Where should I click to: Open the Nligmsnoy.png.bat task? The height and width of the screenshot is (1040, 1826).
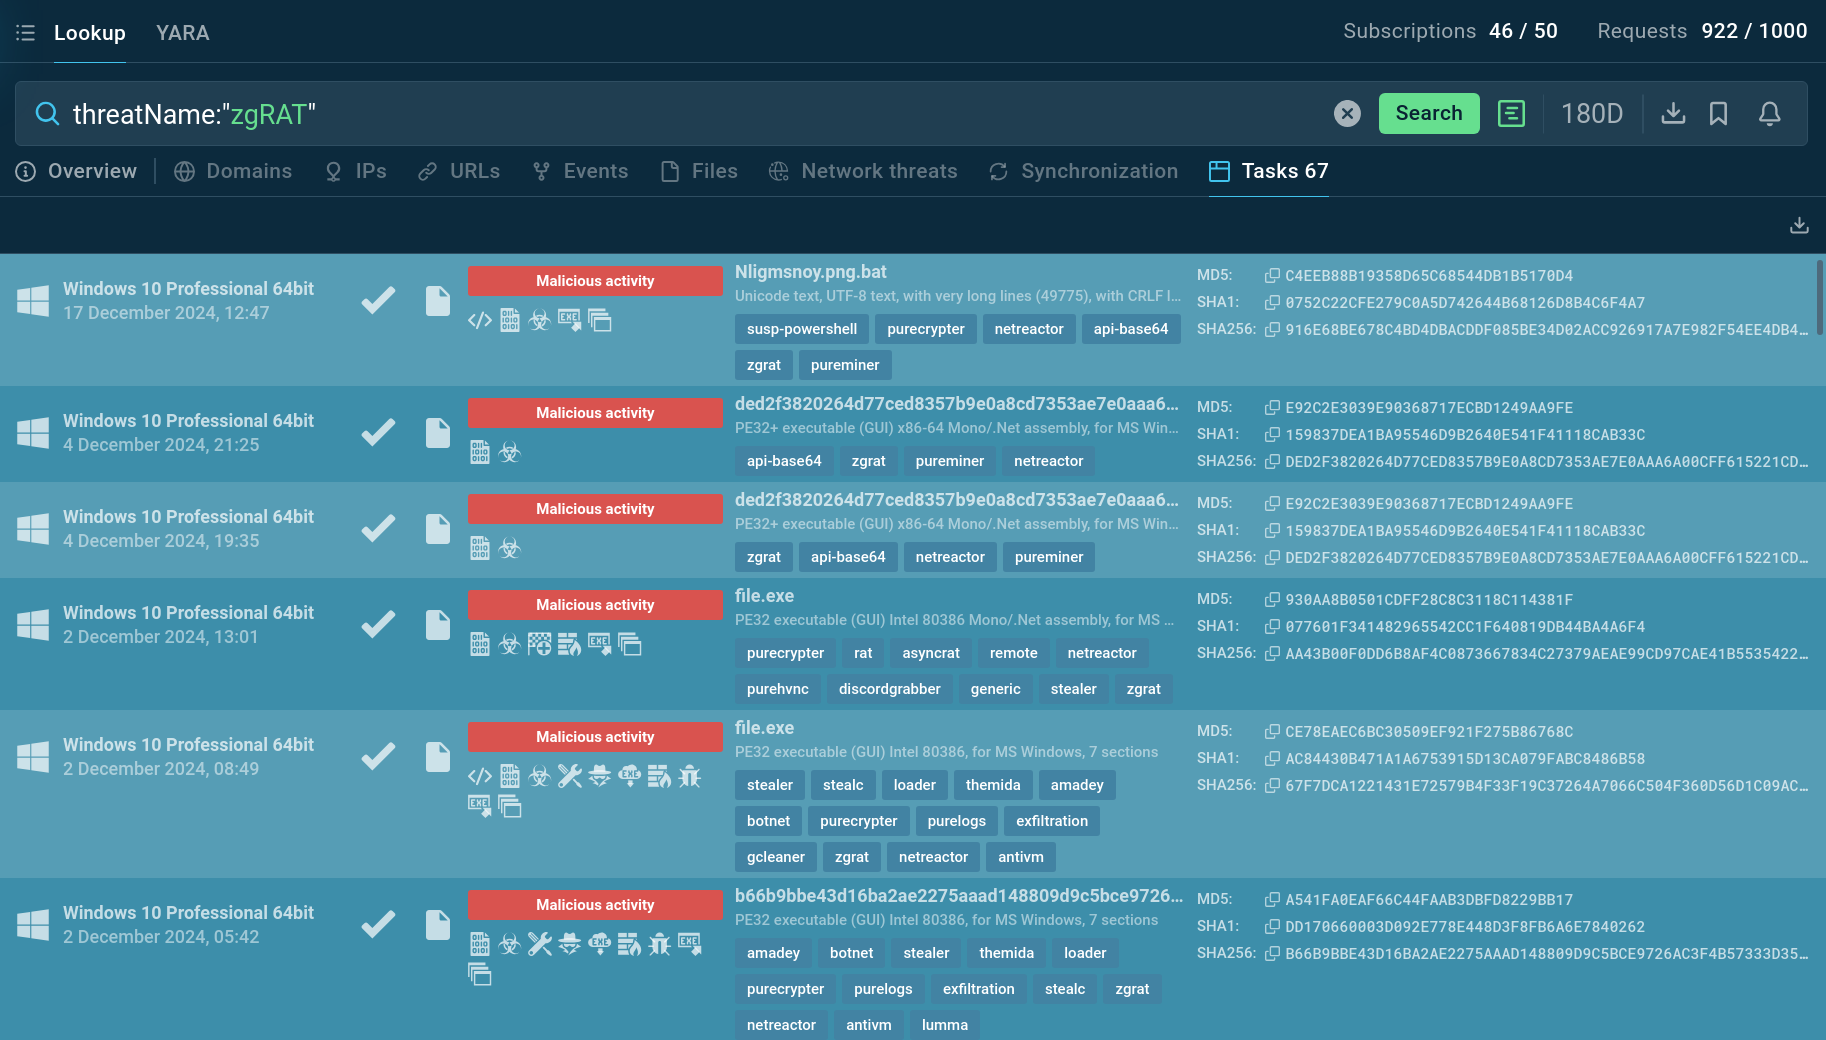pyautogui.click(x=810, y=272)
